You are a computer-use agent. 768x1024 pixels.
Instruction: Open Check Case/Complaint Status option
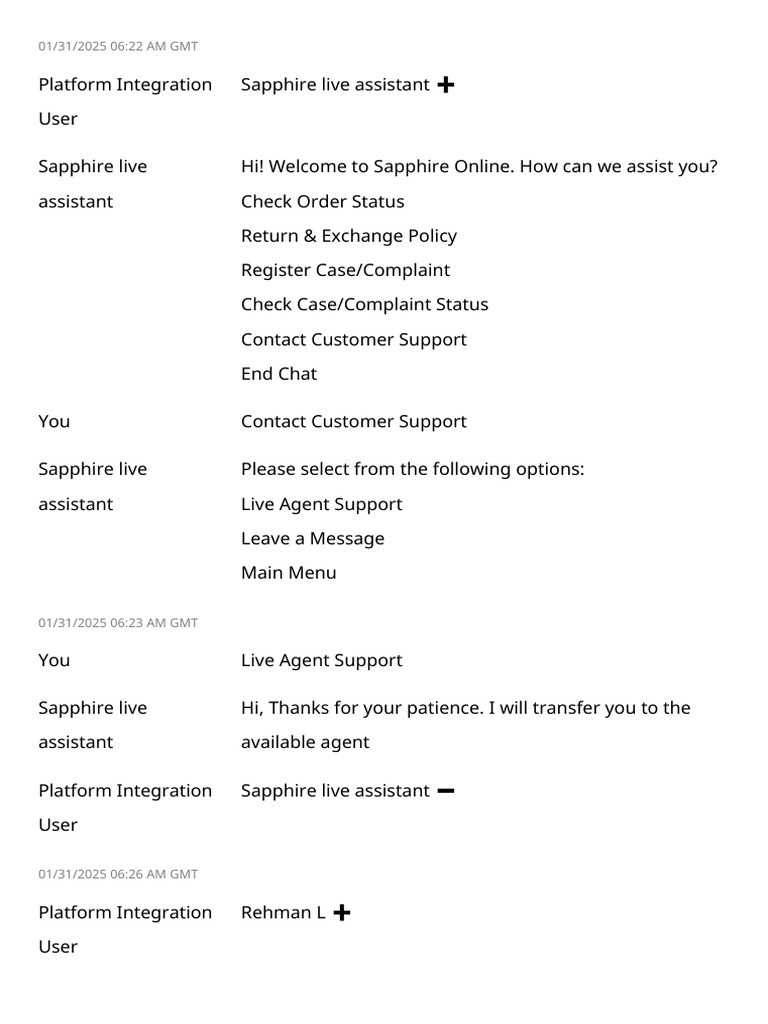pos(364,304)
